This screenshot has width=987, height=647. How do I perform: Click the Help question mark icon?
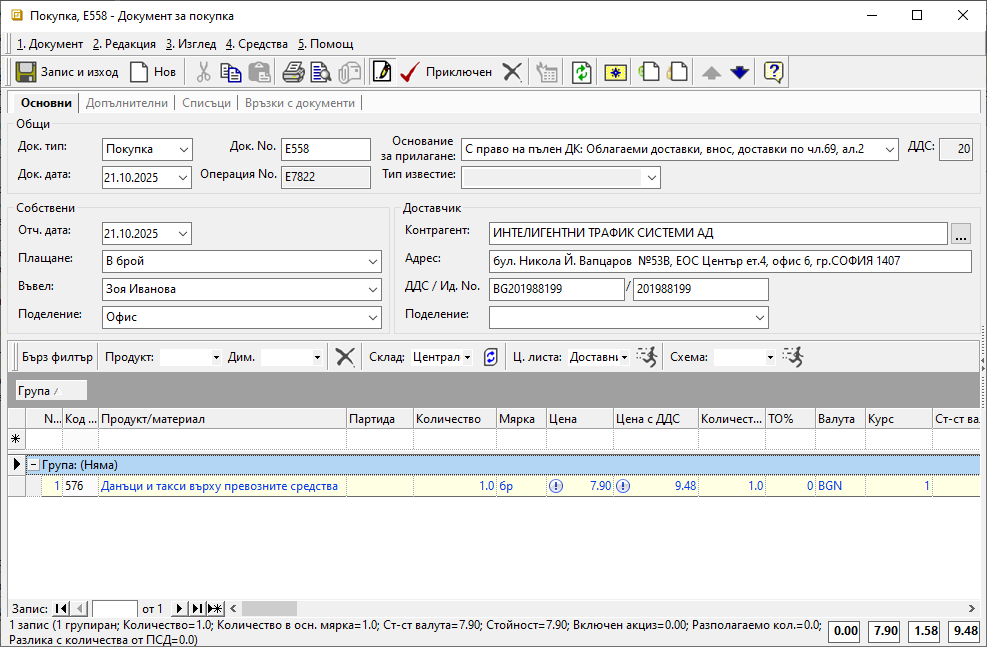point(773,72)
